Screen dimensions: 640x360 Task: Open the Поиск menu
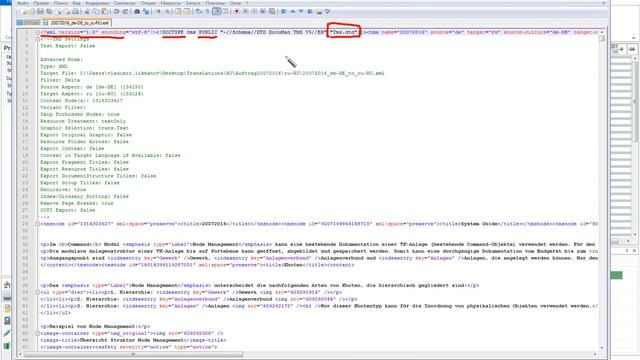pyautogui.click(x=60, y=3)
